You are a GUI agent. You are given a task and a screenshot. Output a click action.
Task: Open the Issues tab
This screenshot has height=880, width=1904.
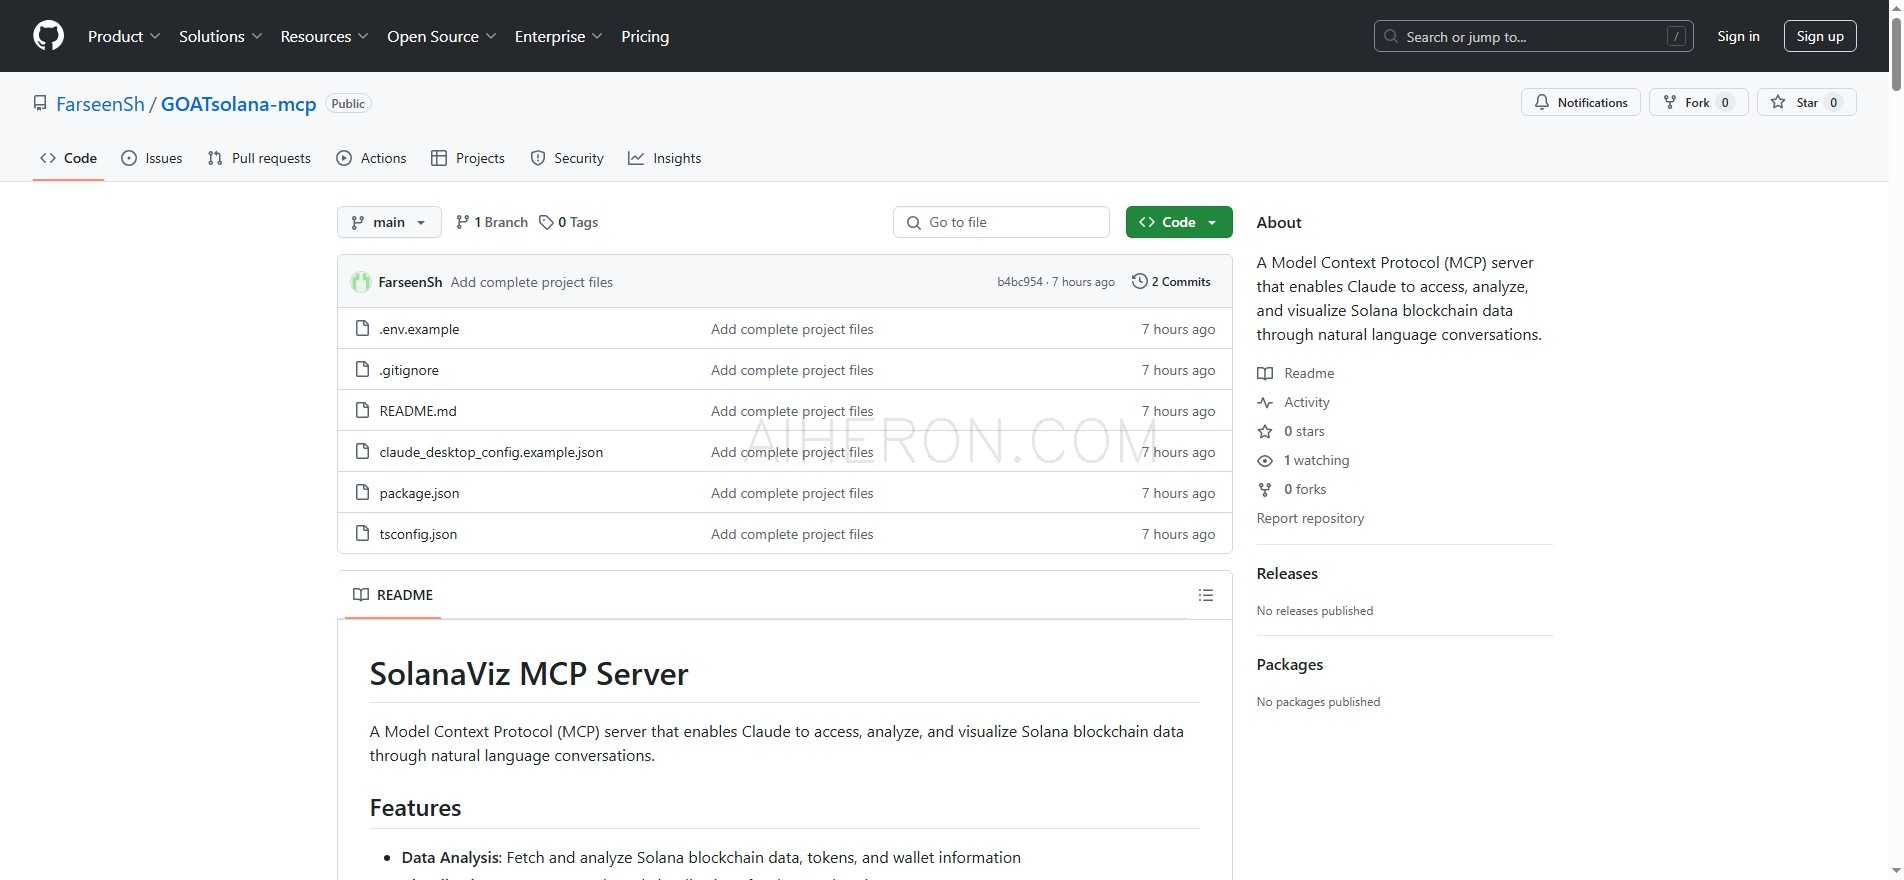(152, 158)
